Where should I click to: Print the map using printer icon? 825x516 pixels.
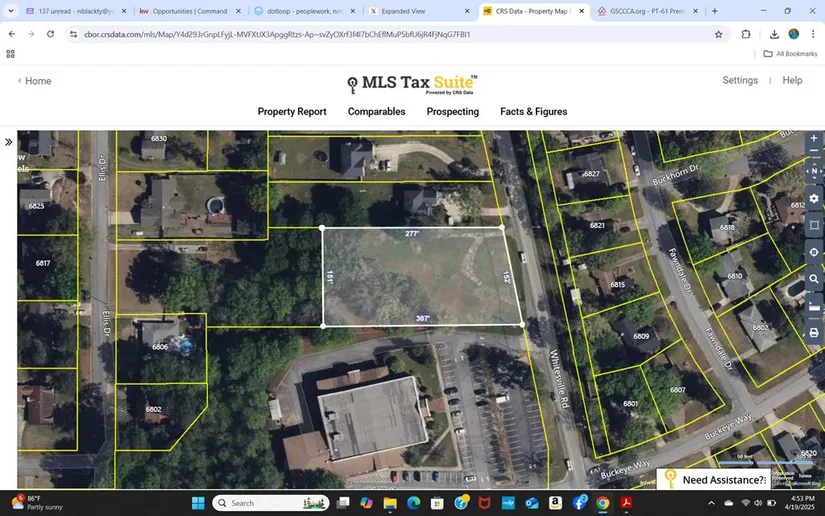coord(814,332)
